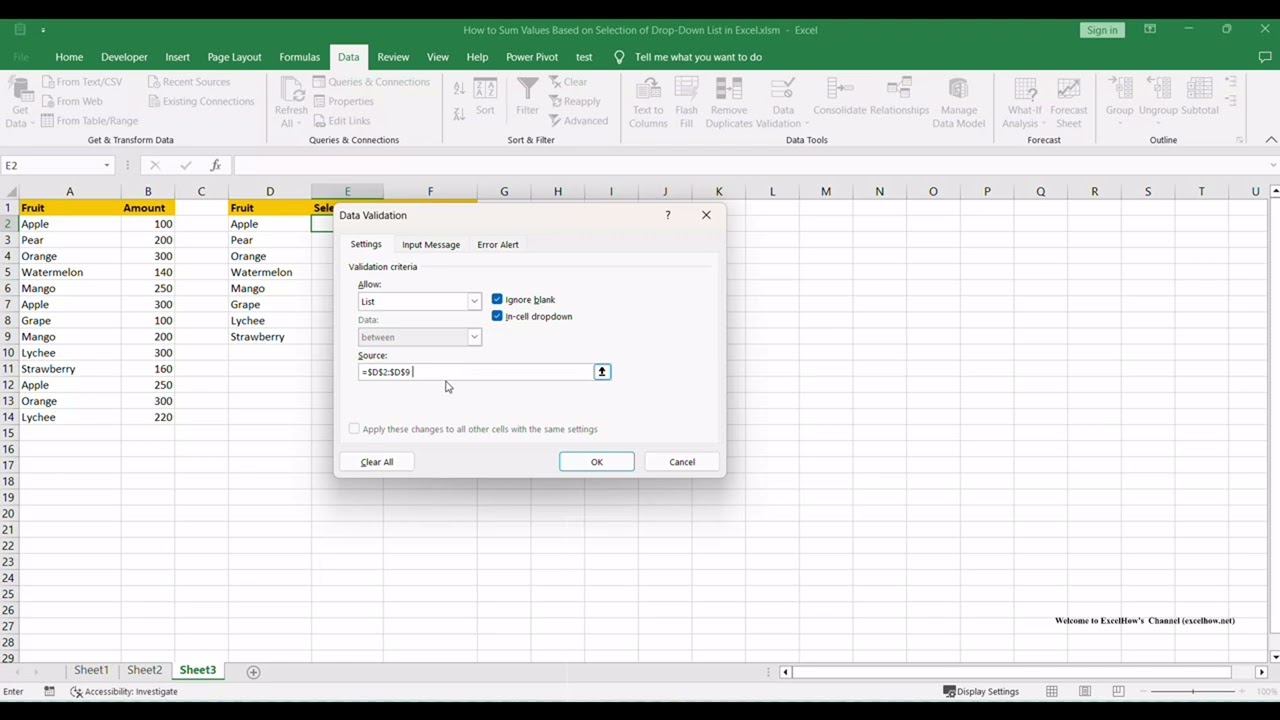Click the Consolidate icon
This screenshot has height=720, width=1280.
[x=840, y=89]
